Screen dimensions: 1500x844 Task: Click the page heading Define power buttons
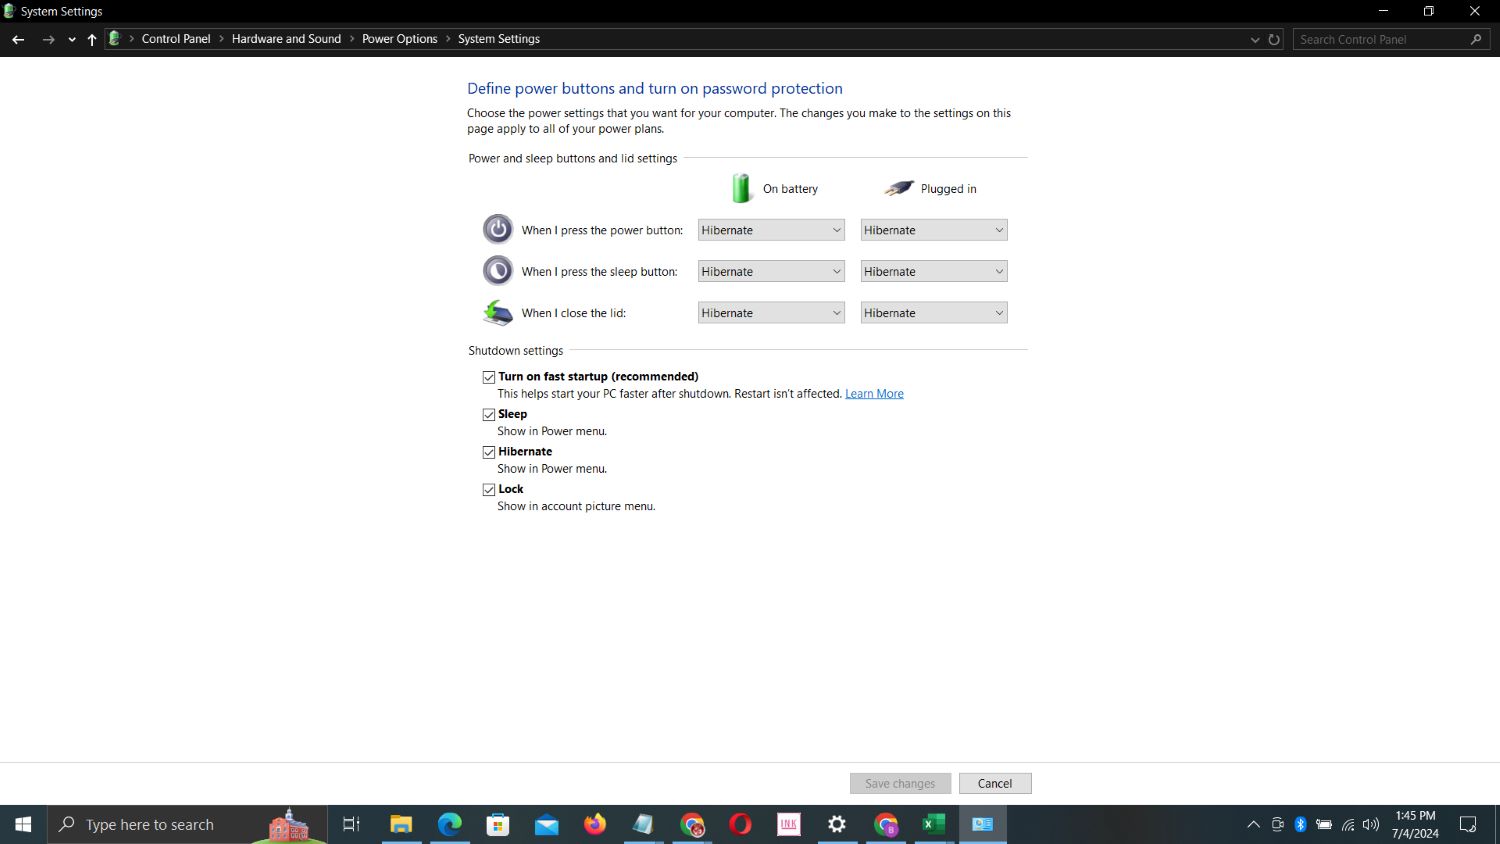(x=655, y=88)
